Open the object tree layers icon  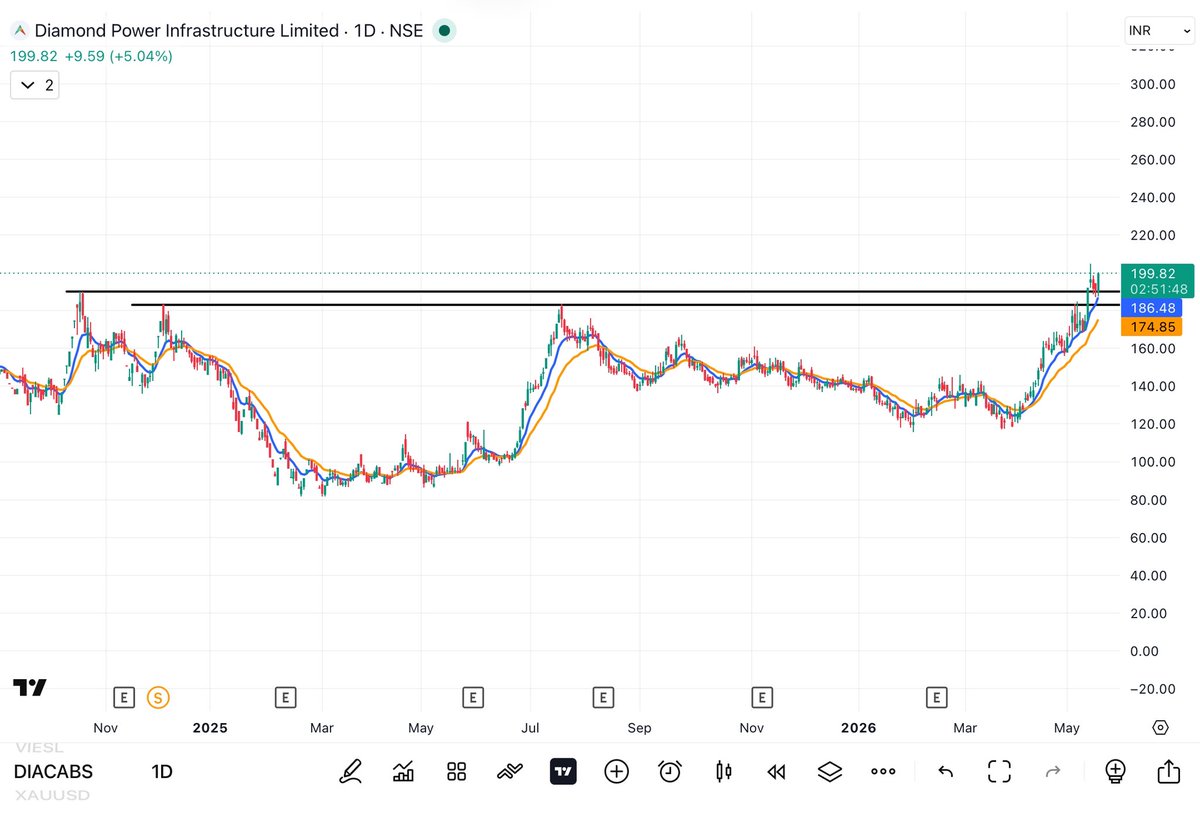830,771
